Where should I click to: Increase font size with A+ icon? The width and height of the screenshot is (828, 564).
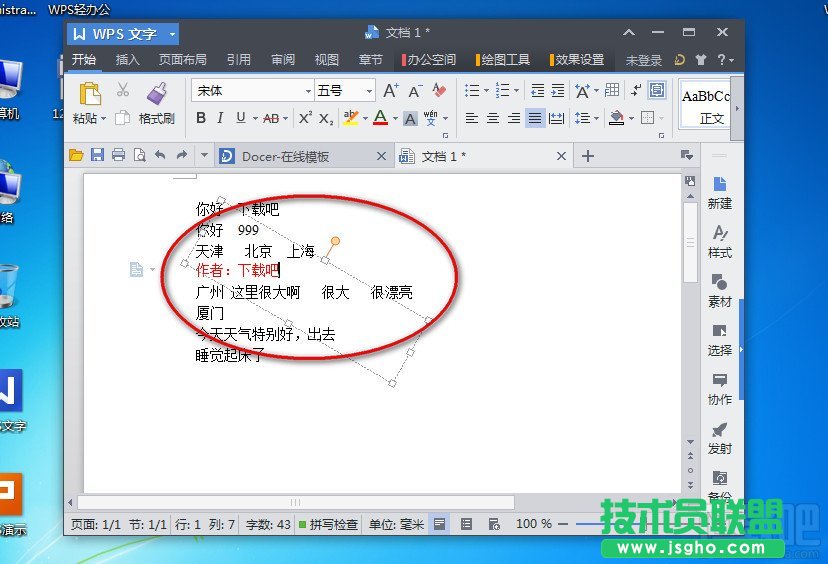click(x=391, y=91)
